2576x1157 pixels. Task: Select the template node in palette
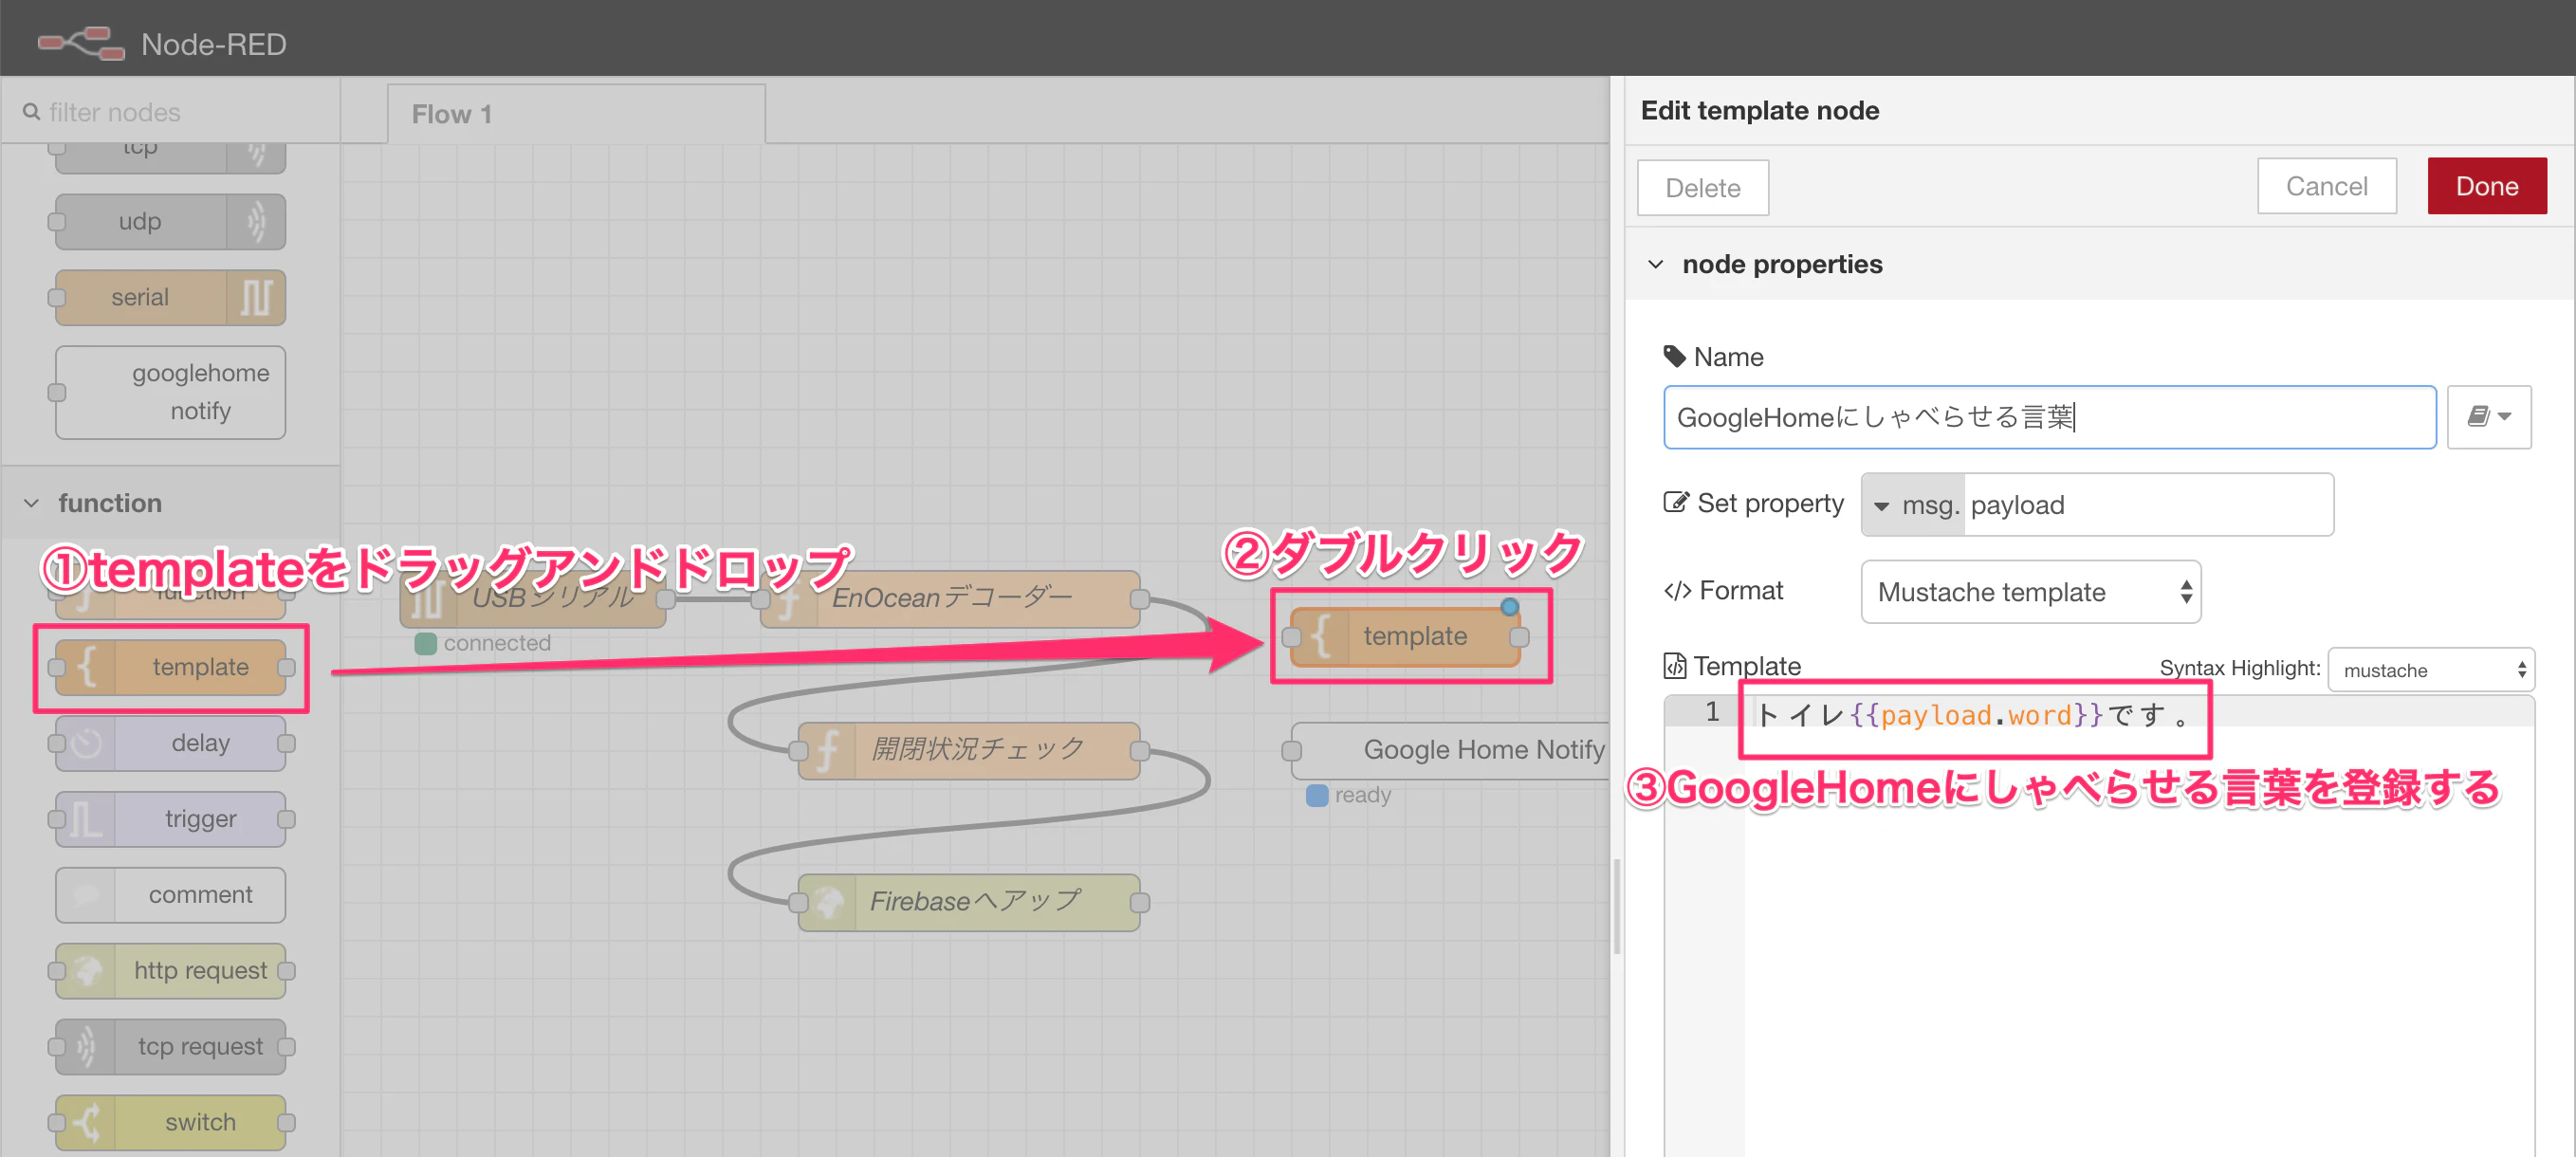pyautogui.click(x=170, y=667)
